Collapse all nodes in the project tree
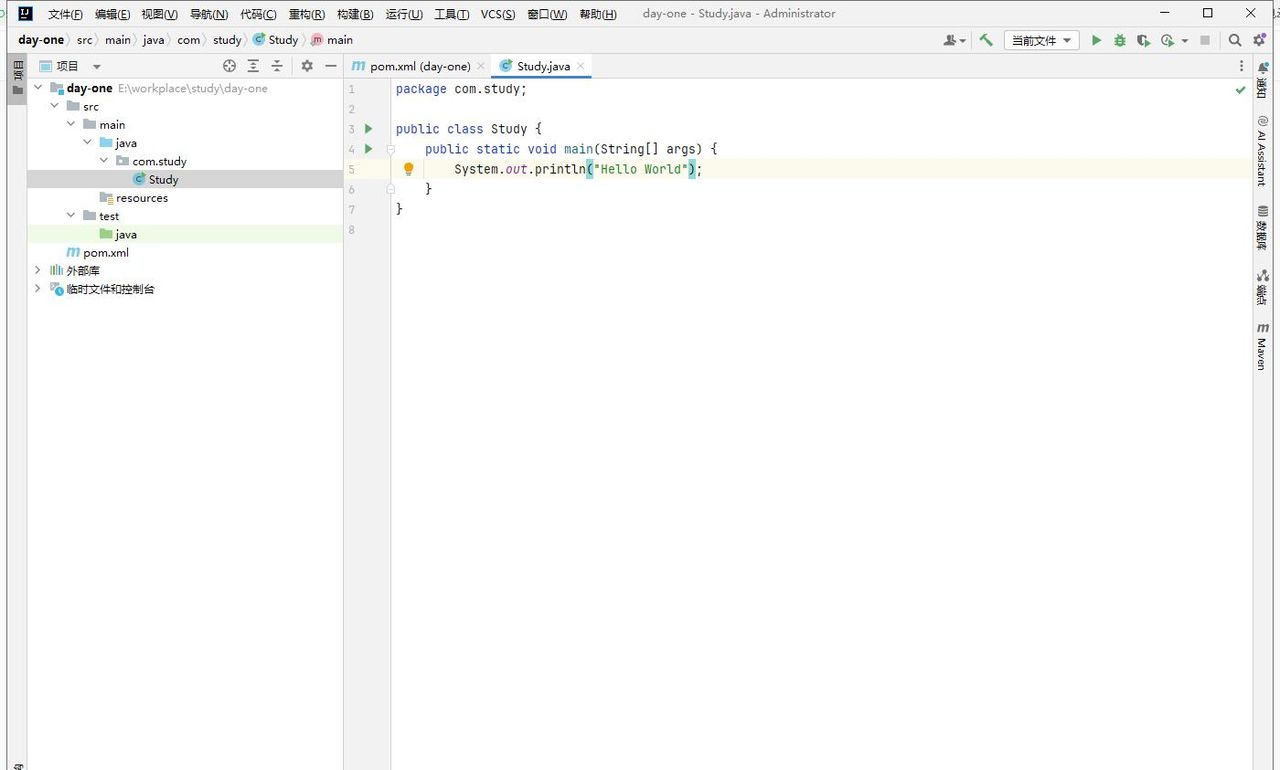1280x770 pixels. point(277,66)
